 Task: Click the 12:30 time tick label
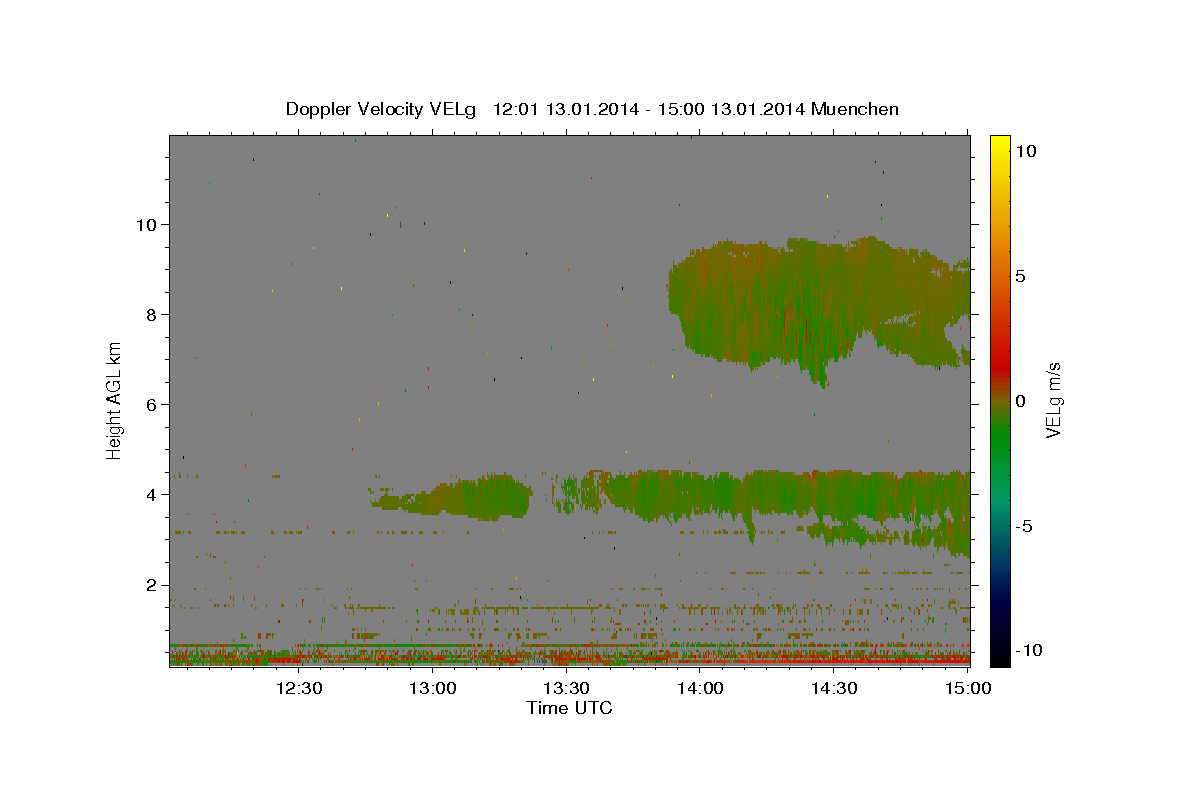point(299,688)
